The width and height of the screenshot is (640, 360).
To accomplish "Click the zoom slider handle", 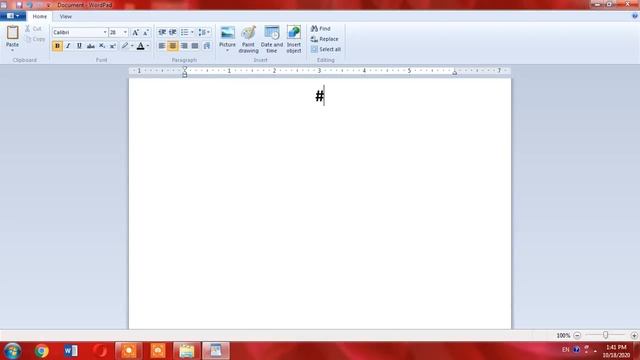I will (606, 335).
